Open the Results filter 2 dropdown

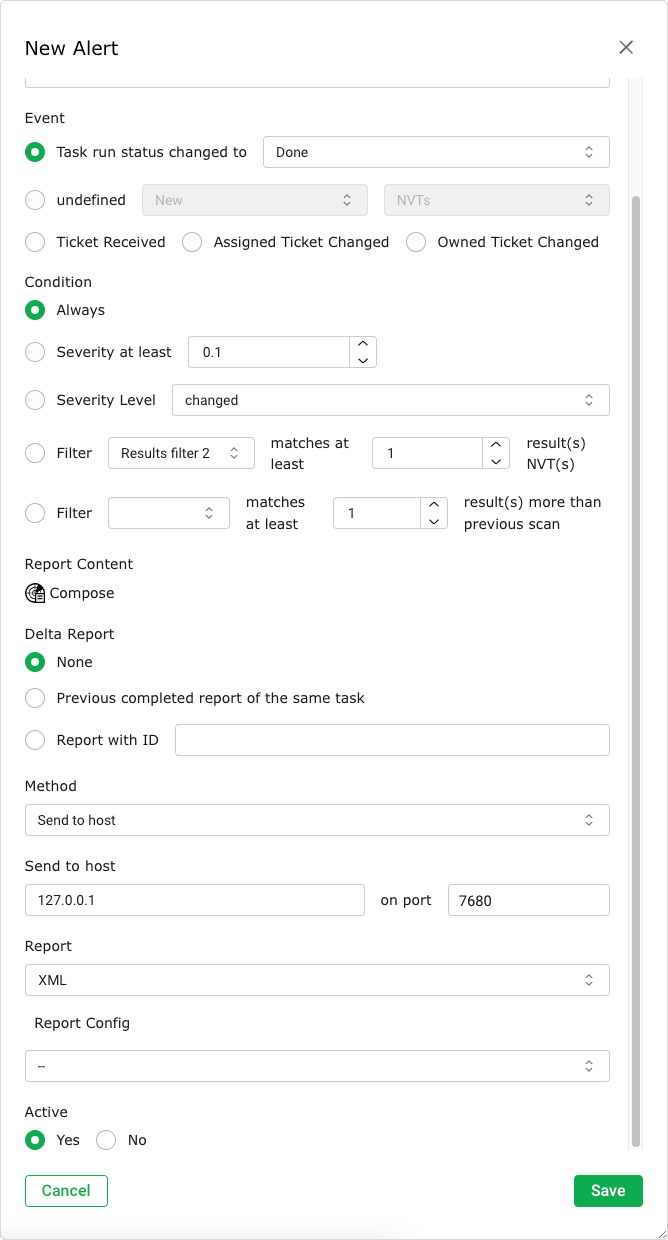180,453
